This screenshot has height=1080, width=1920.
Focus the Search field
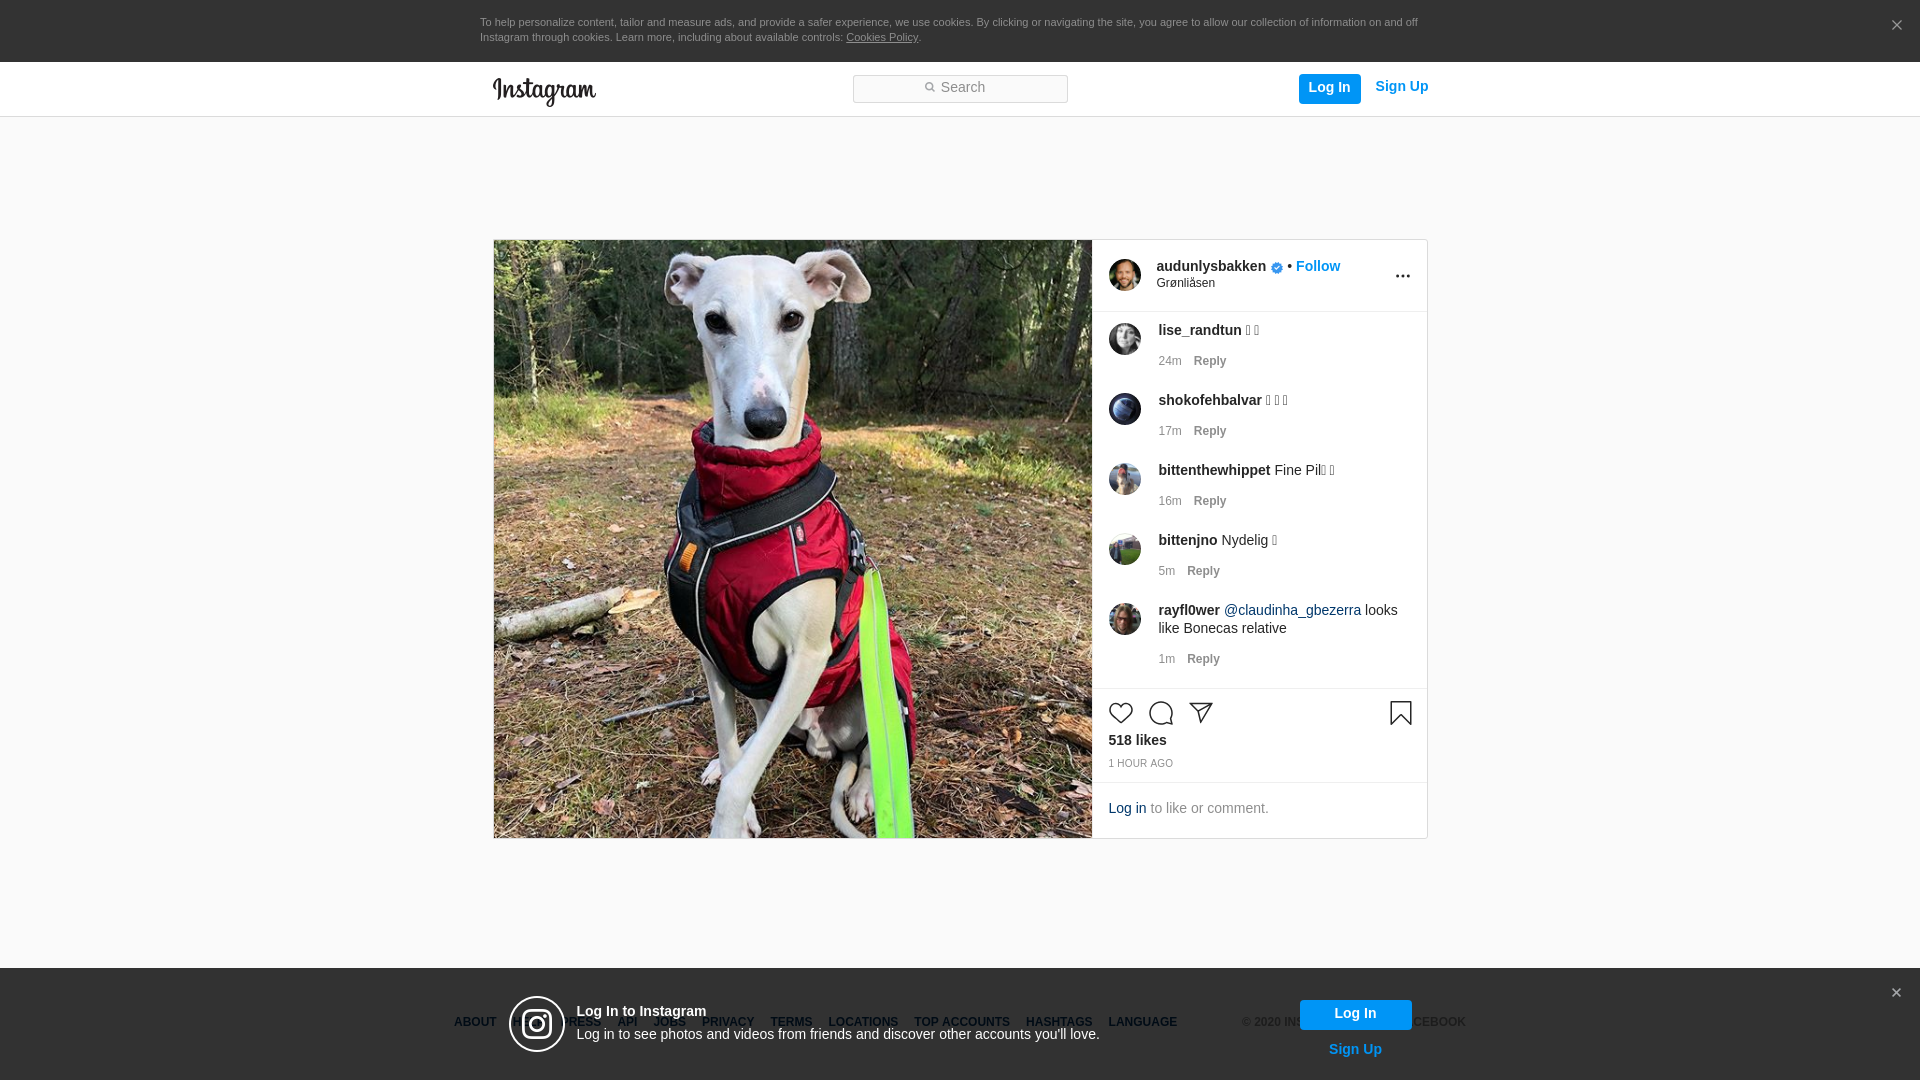960,89
